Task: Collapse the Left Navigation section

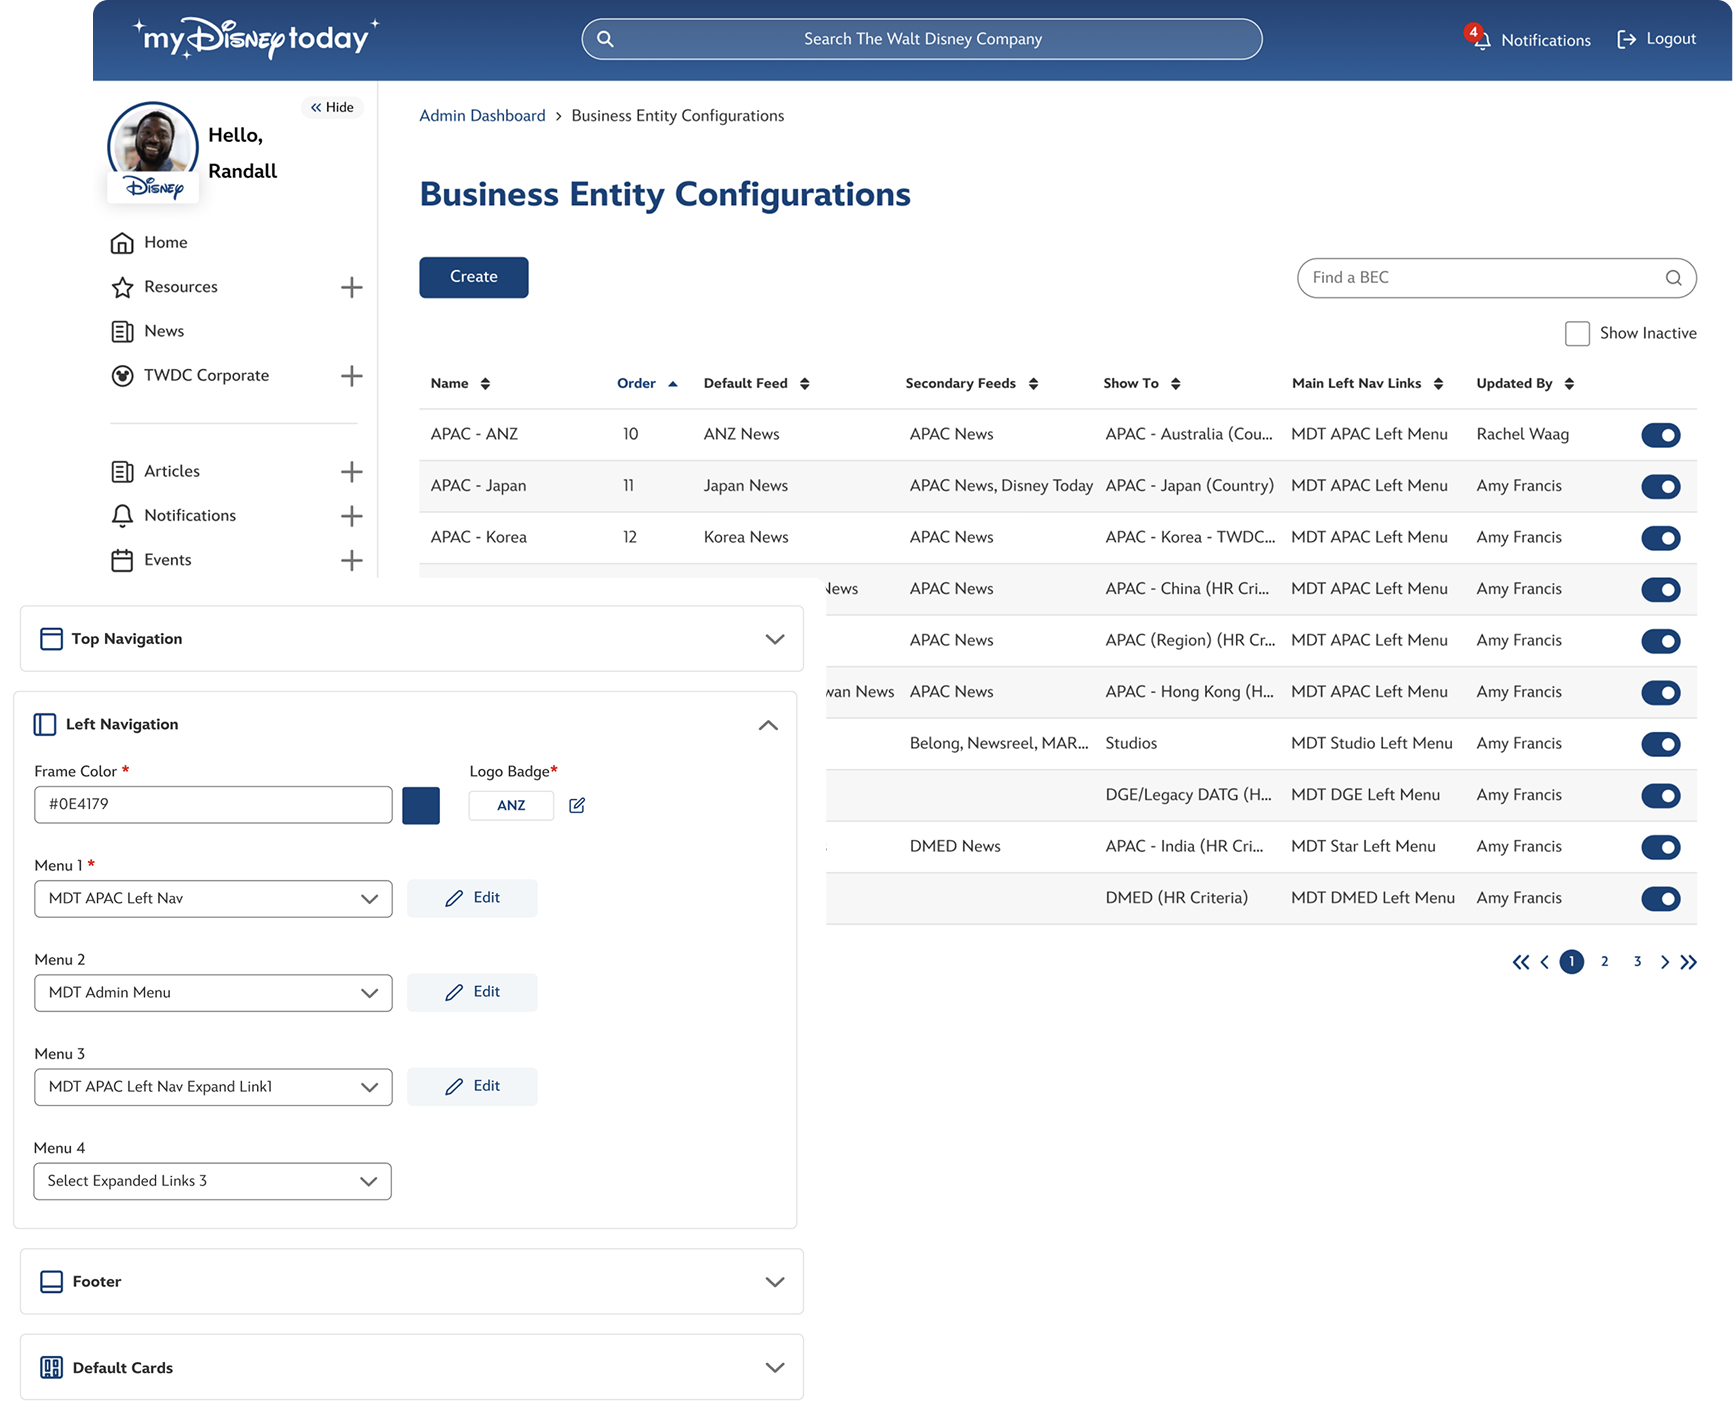Action: coord(768,725)
